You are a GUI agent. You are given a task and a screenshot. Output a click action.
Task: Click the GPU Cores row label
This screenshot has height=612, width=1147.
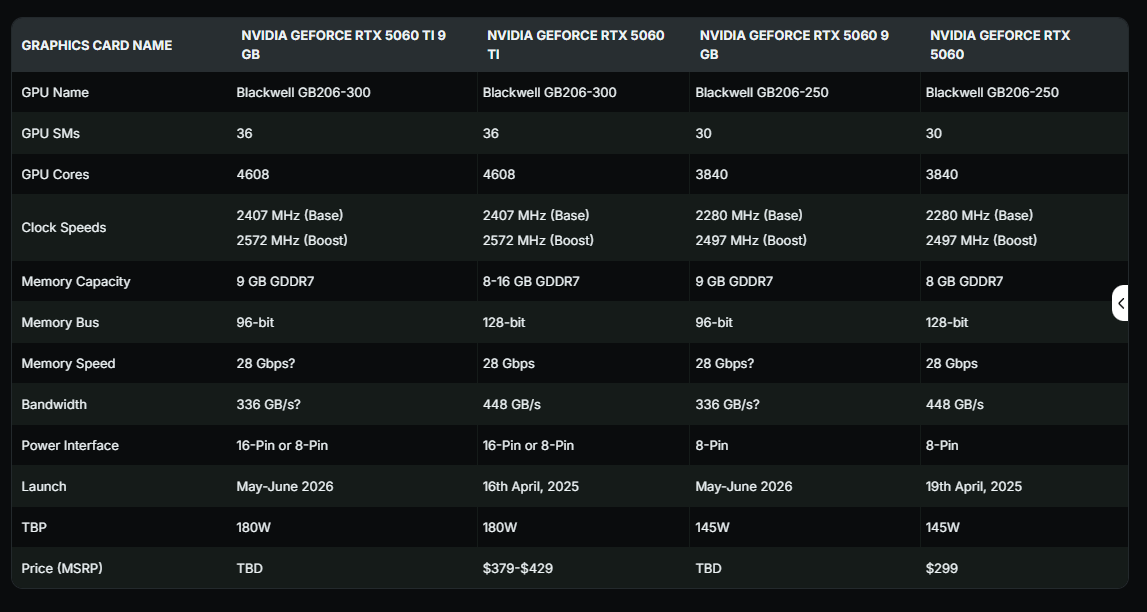(55, 174)
